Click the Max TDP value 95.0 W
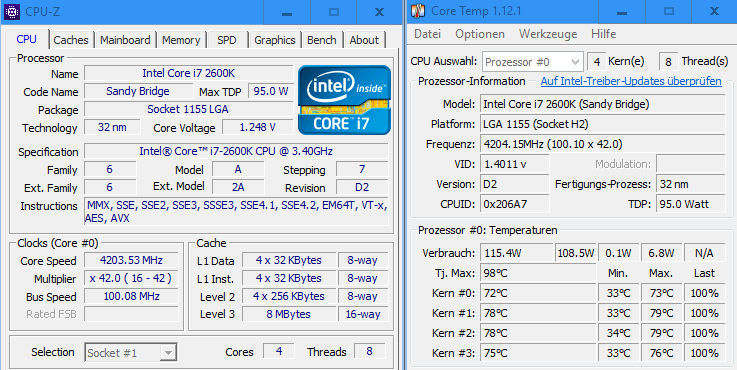 click(x=271, y=91)
